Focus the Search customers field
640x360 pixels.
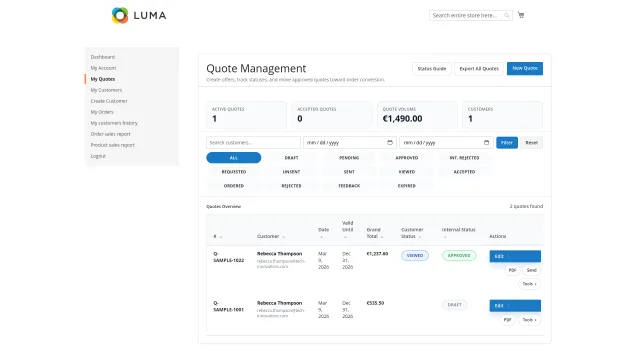pyautogui.click(x=253, y=142)
